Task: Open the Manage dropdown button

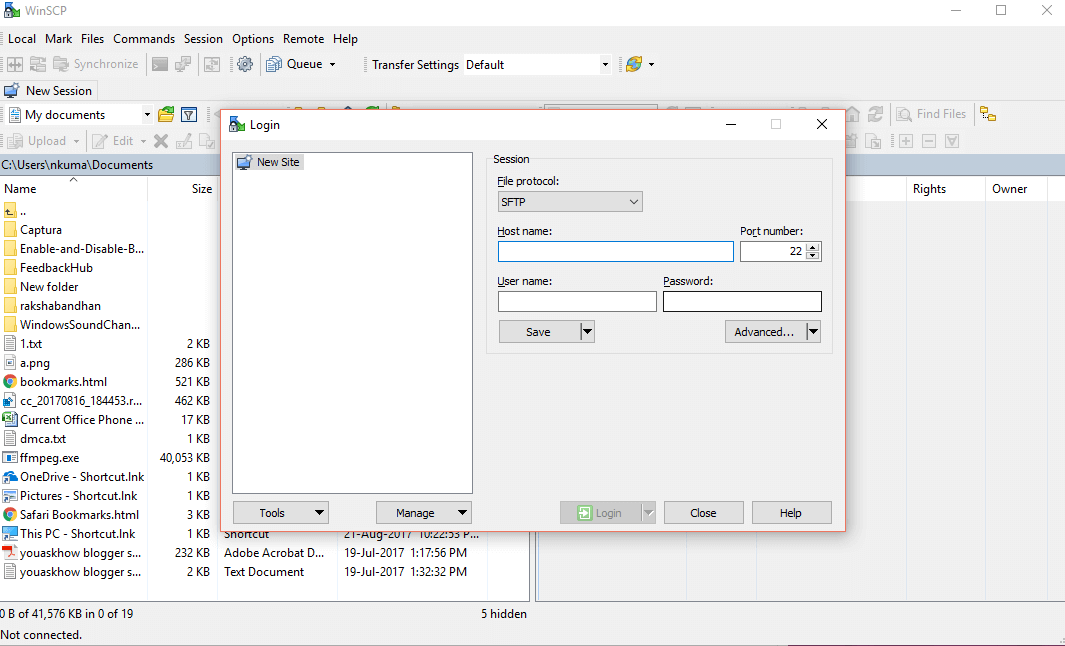Action: pyautogui.click(x=424, y=513)
